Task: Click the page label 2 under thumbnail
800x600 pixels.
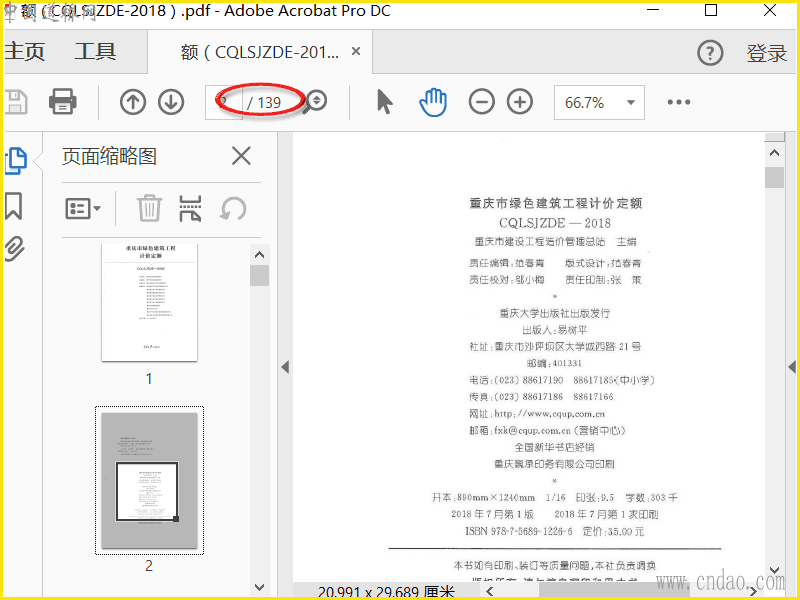Action: [x=148, y=565]
